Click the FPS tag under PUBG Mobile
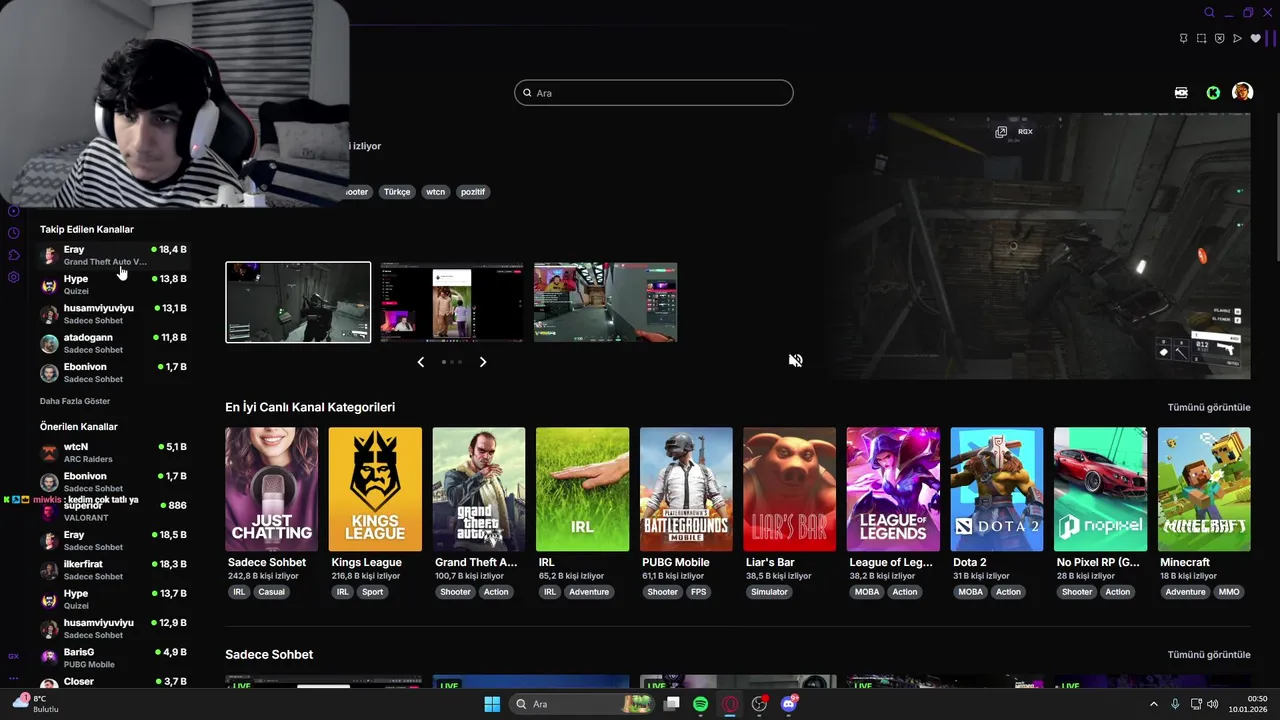Image resolution: width=1280 pixels, height=720 pixels. [698, 592]
